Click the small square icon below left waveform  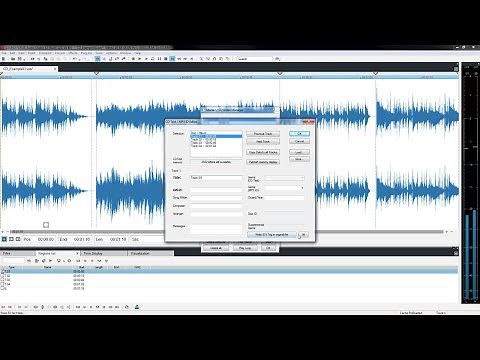(46, 225)
